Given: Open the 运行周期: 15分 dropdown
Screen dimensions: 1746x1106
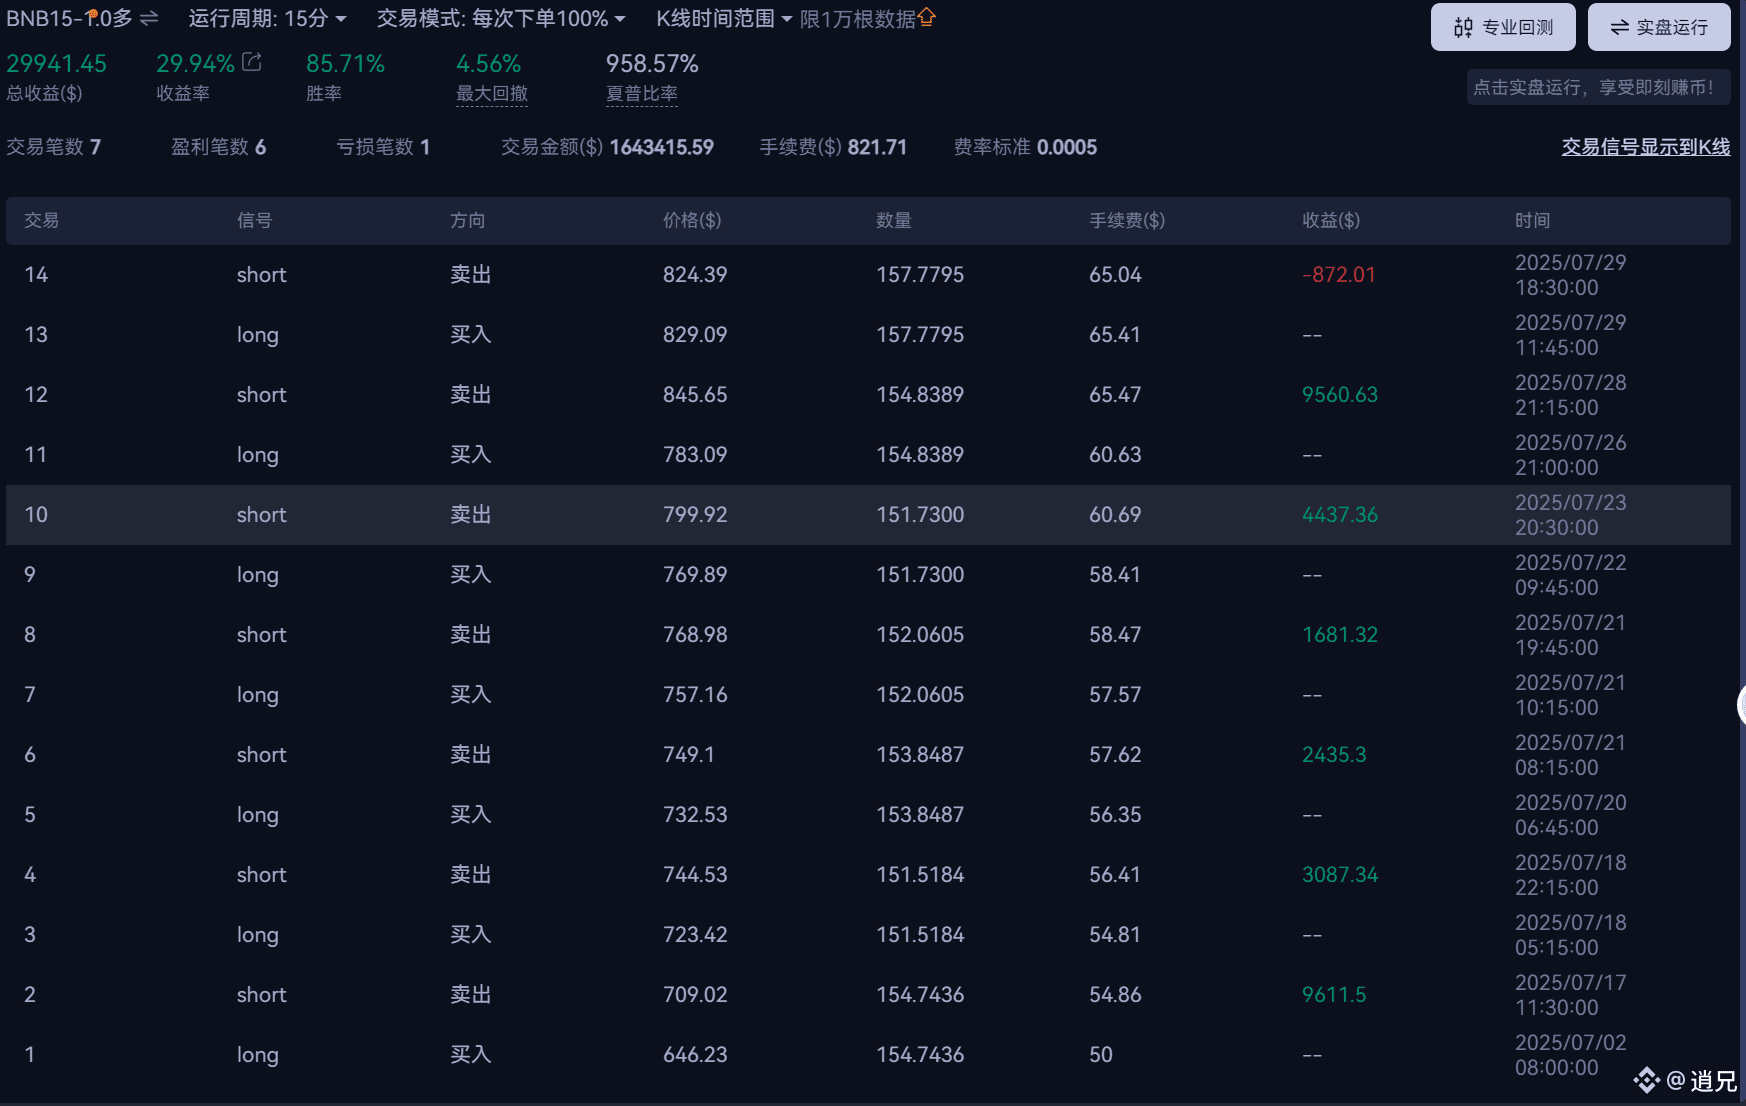Looking at the screenshot, I should coord(267,18).
